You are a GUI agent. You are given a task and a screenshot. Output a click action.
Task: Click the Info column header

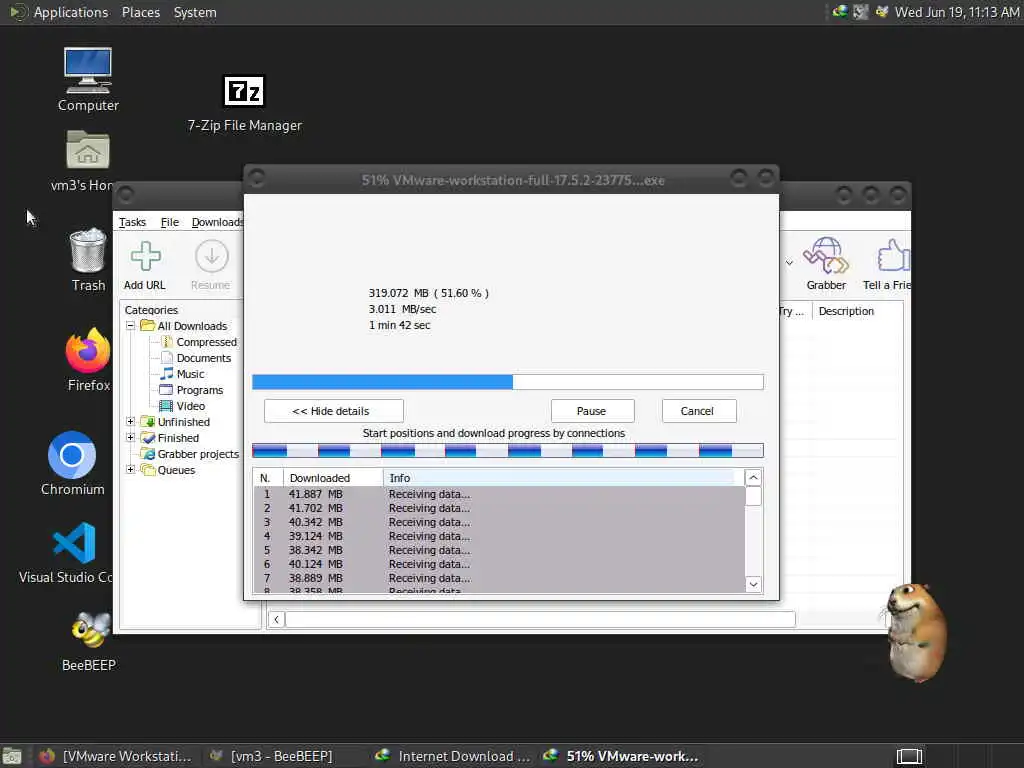[x=564, y=478]
